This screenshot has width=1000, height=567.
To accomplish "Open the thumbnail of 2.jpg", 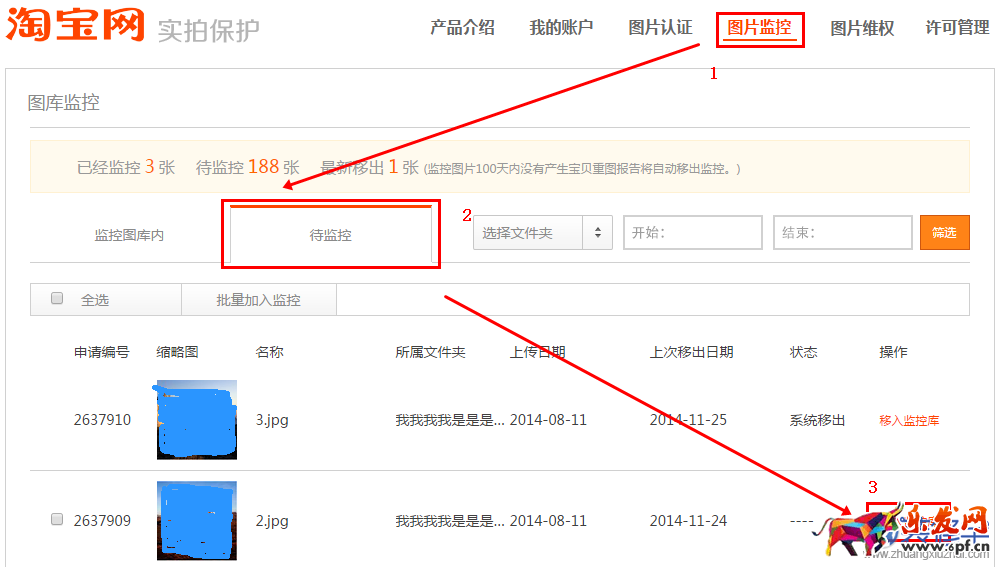I will click(197, 520).
